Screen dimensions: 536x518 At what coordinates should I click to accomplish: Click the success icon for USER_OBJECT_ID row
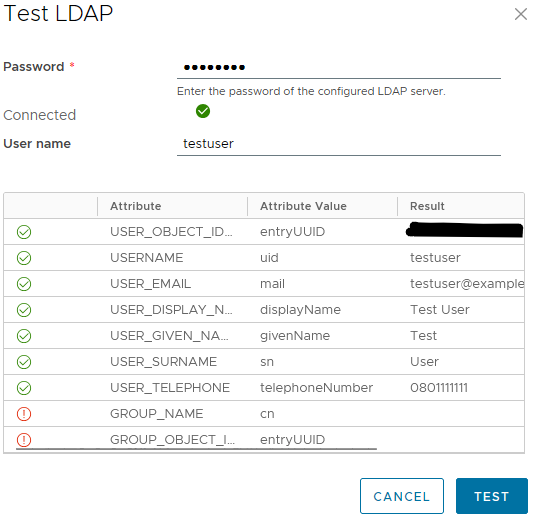(24, 232)
